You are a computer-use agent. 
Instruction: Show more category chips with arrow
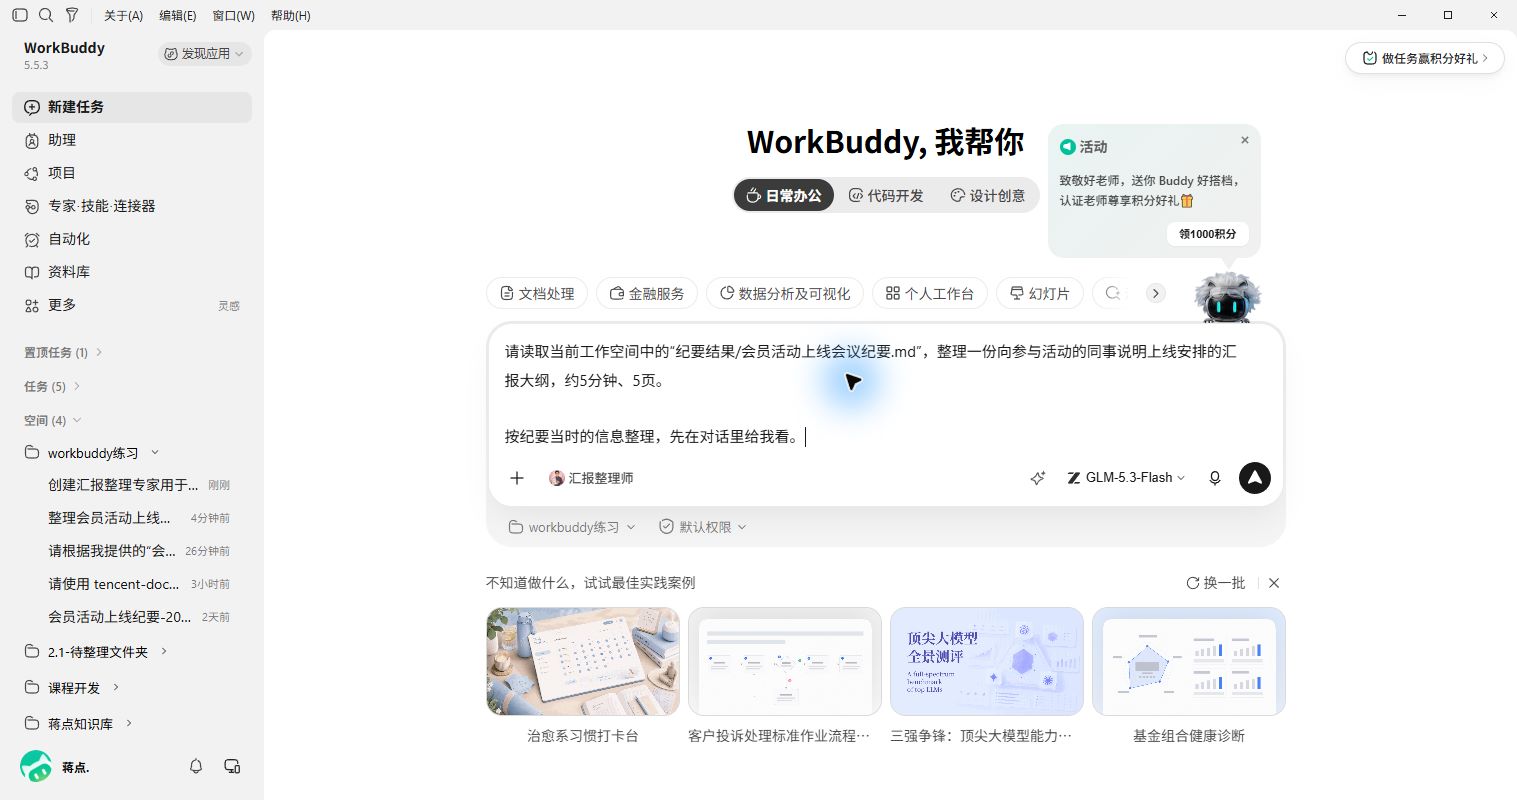point(1155,294)
